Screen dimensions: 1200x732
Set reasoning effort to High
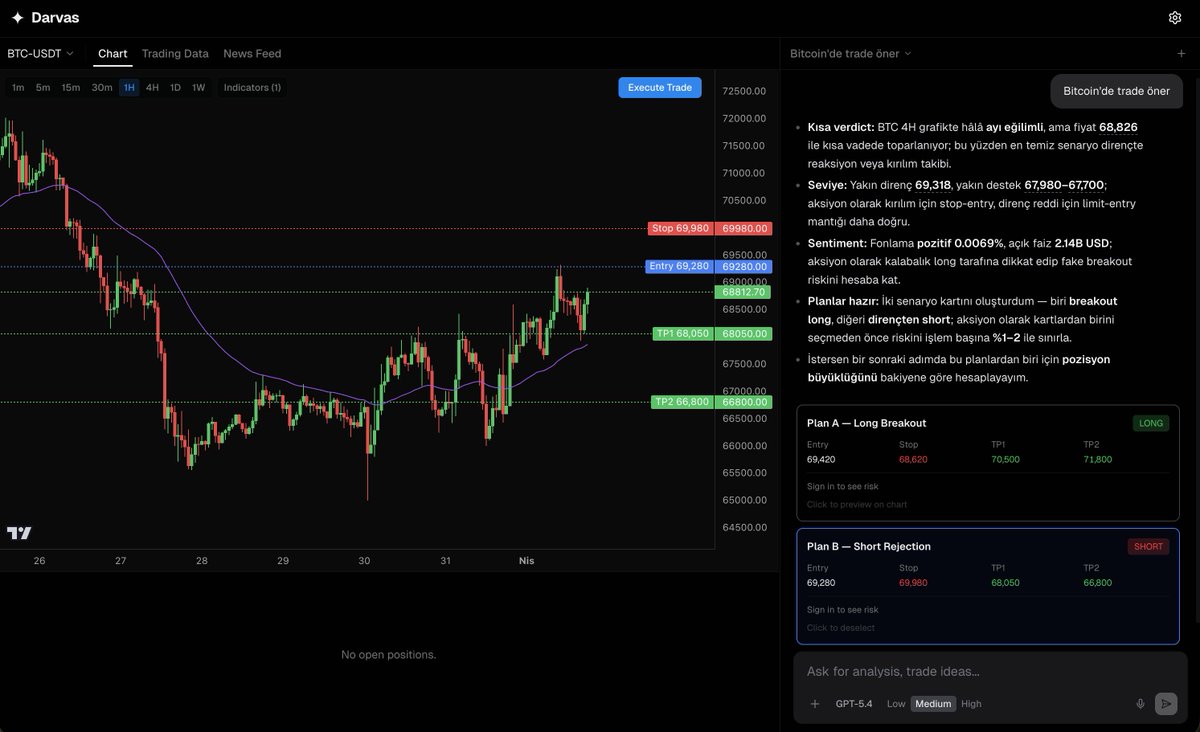(x=971, y=704)
